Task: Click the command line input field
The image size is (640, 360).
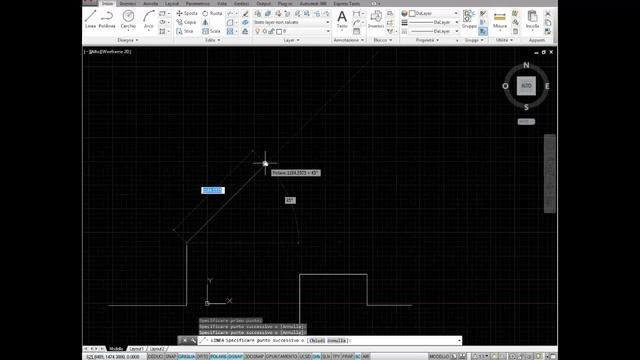Action: point(330,340)
